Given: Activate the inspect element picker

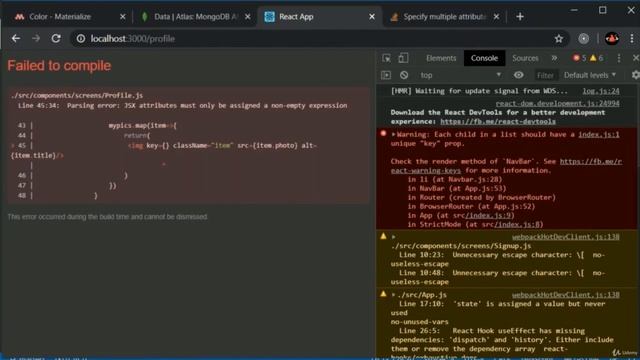Looking at the screenshot, I should click(386, 58).
